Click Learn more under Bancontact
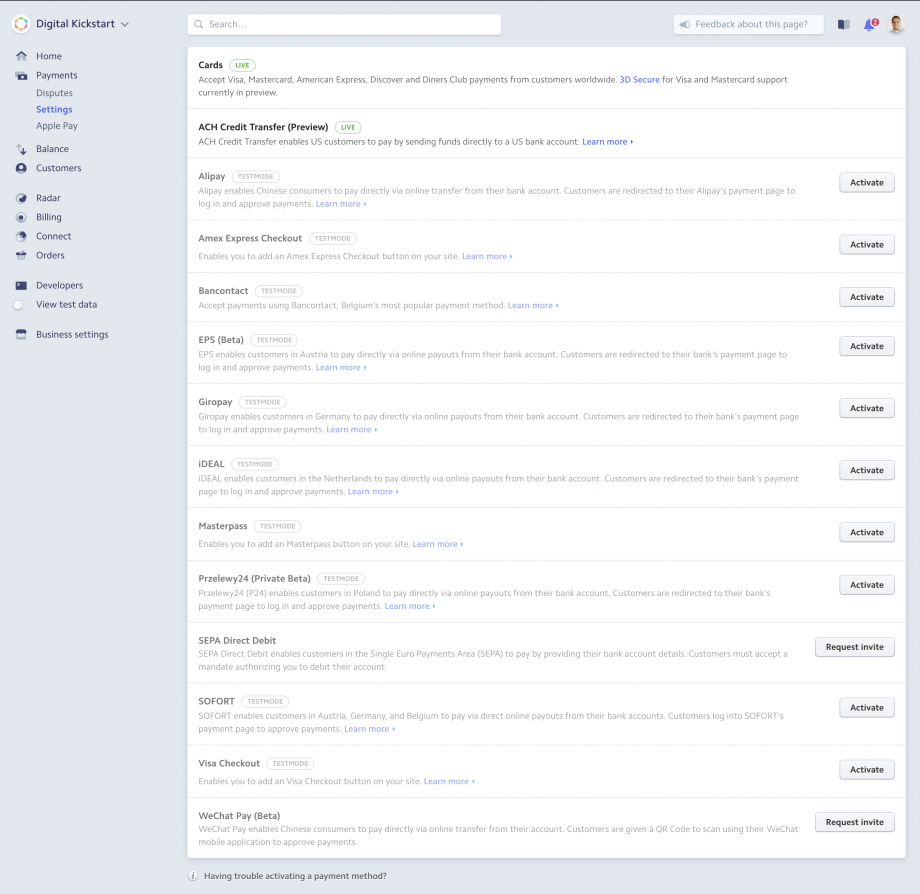920x894 pixels. [533, 306]
